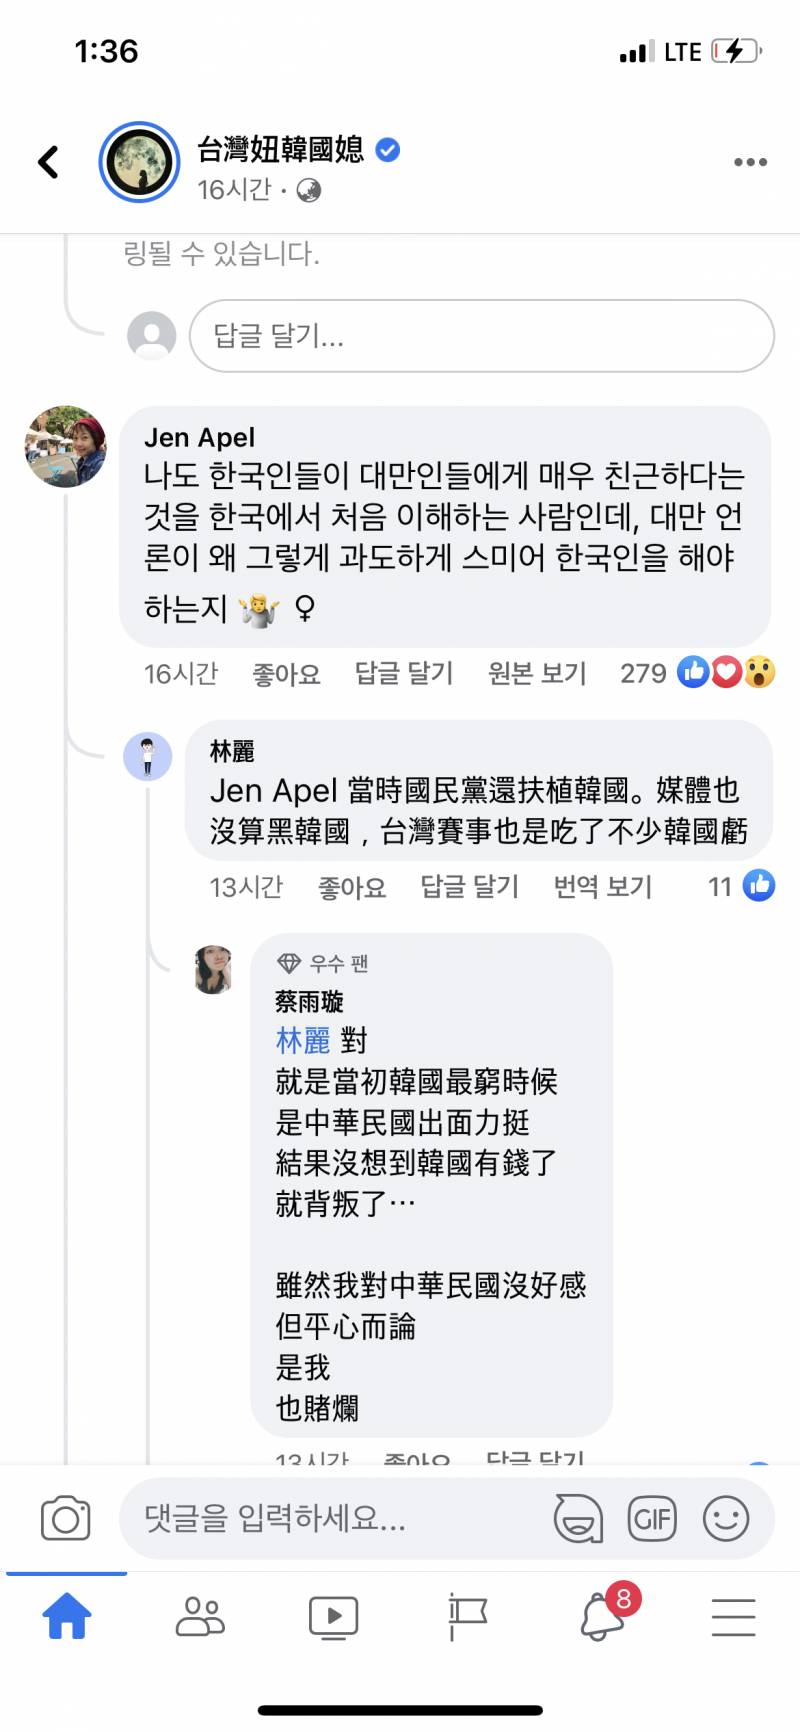Open the Friends section in bottom navigation
Screen dimensions: 800x1732
pos(200,1614)
